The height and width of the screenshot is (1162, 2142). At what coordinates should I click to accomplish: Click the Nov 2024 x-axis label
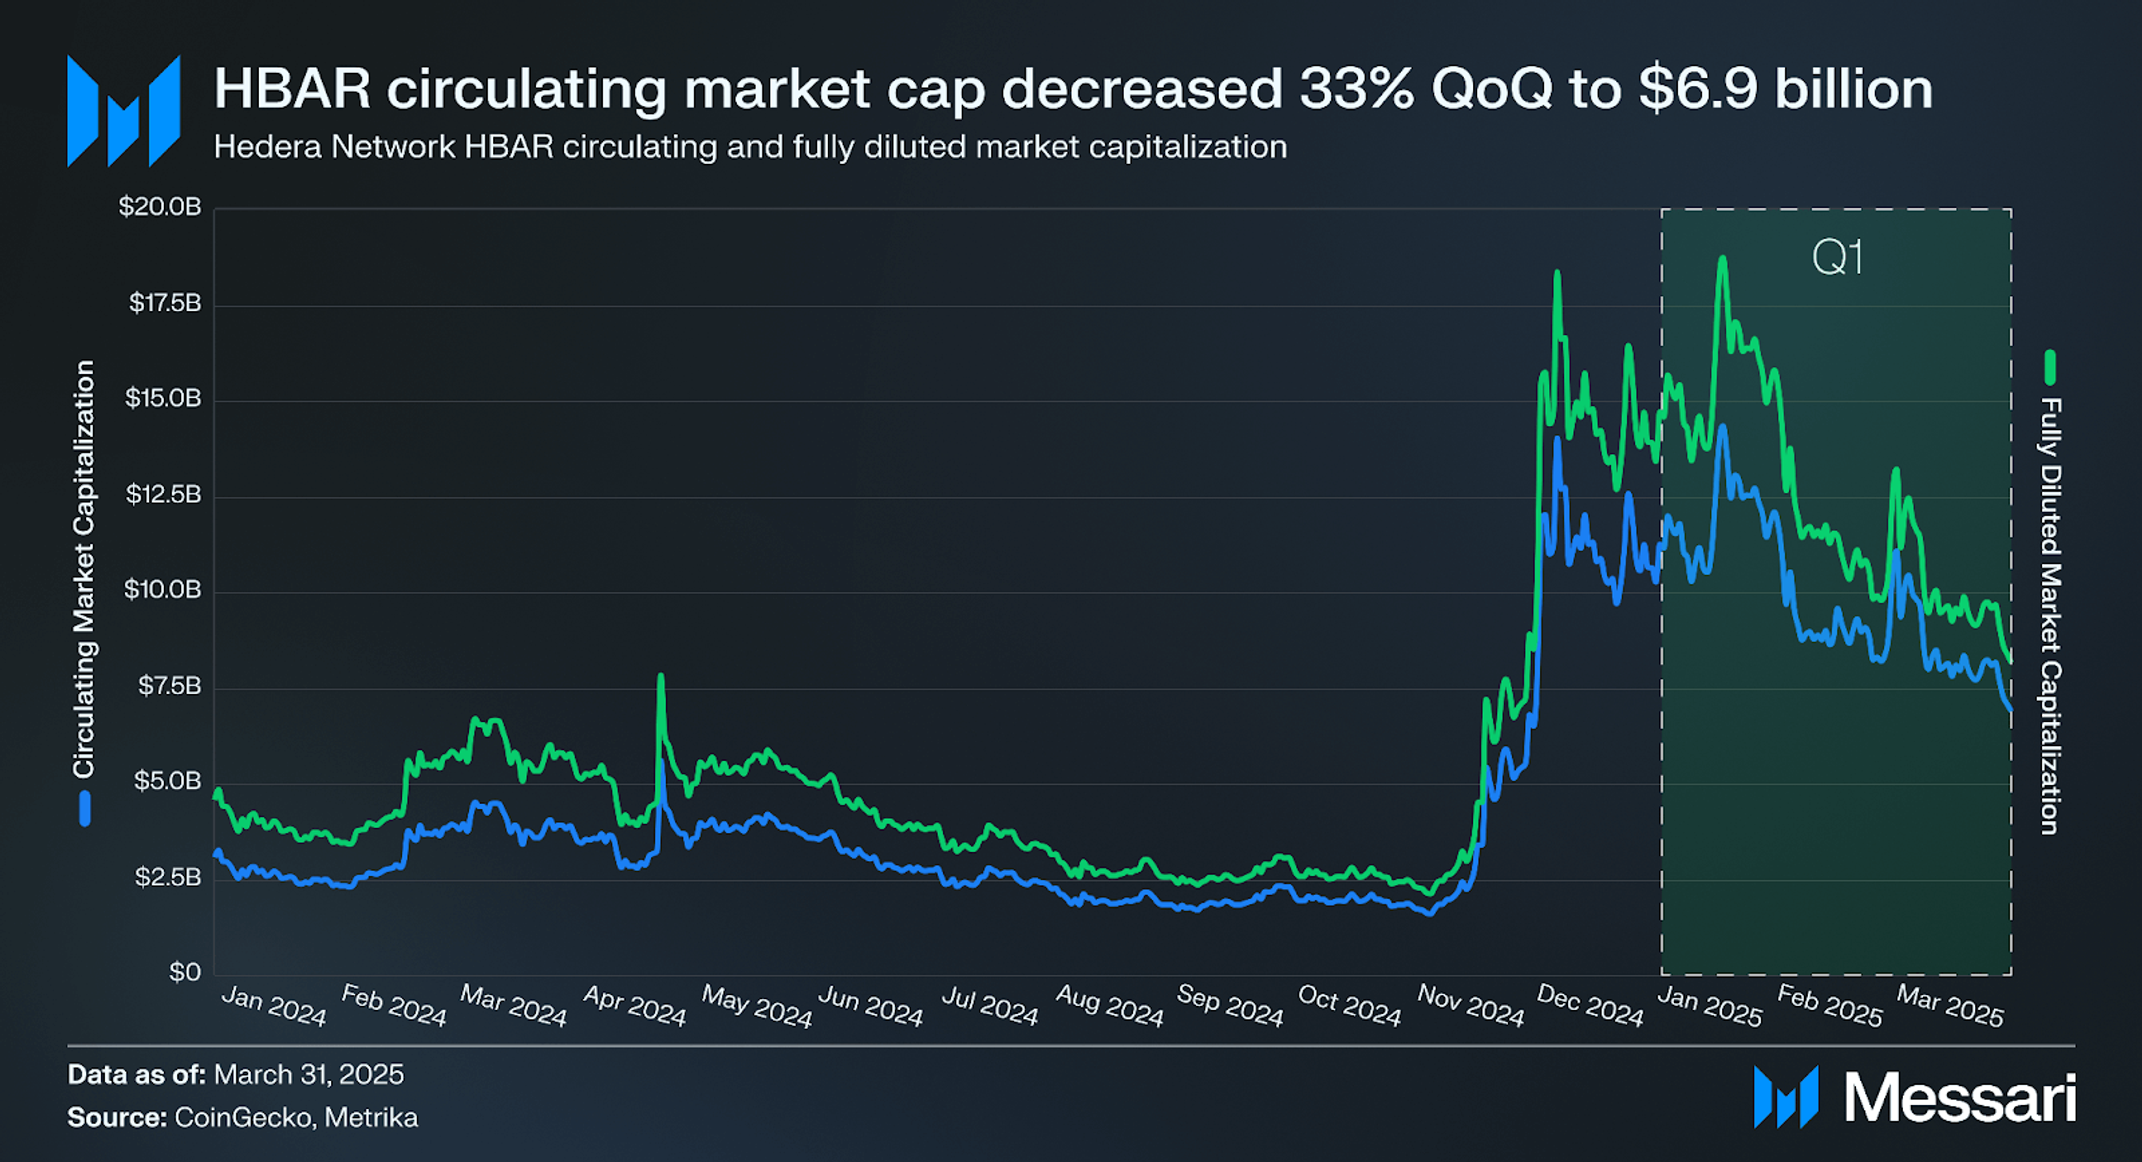tap(1470, 1006)
